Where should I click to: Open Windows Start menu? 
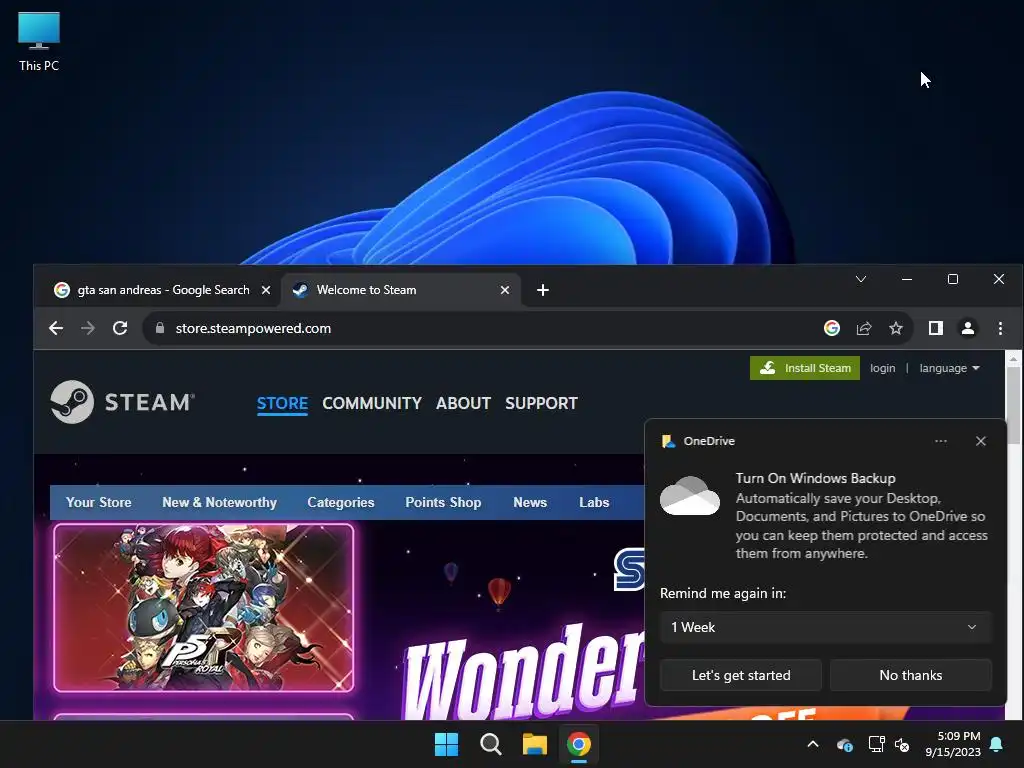[x=447, y=744]
